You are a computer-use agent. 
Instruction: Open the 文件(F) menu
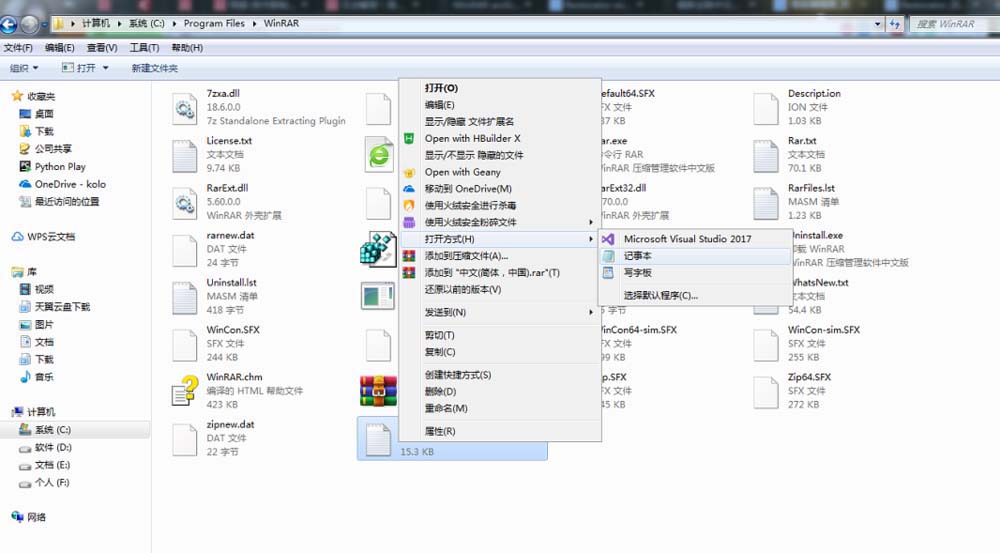(x=18, y=48)
